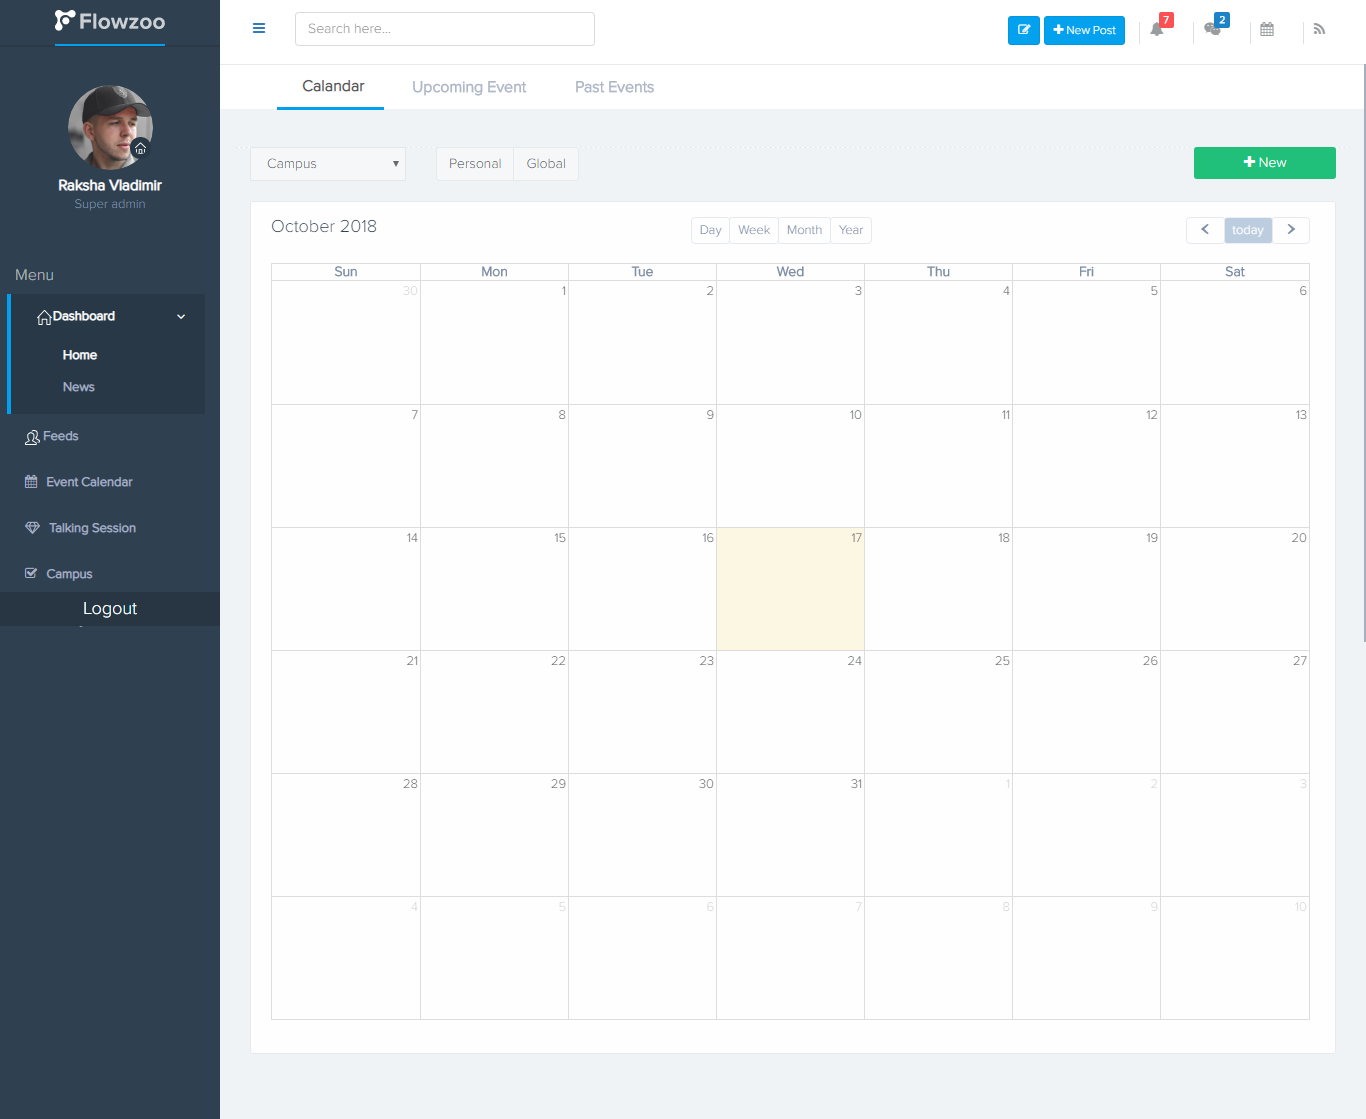This screenshot has width=1366, height=1119.
Task: Open the Campus dropdown
Action: 328,164
